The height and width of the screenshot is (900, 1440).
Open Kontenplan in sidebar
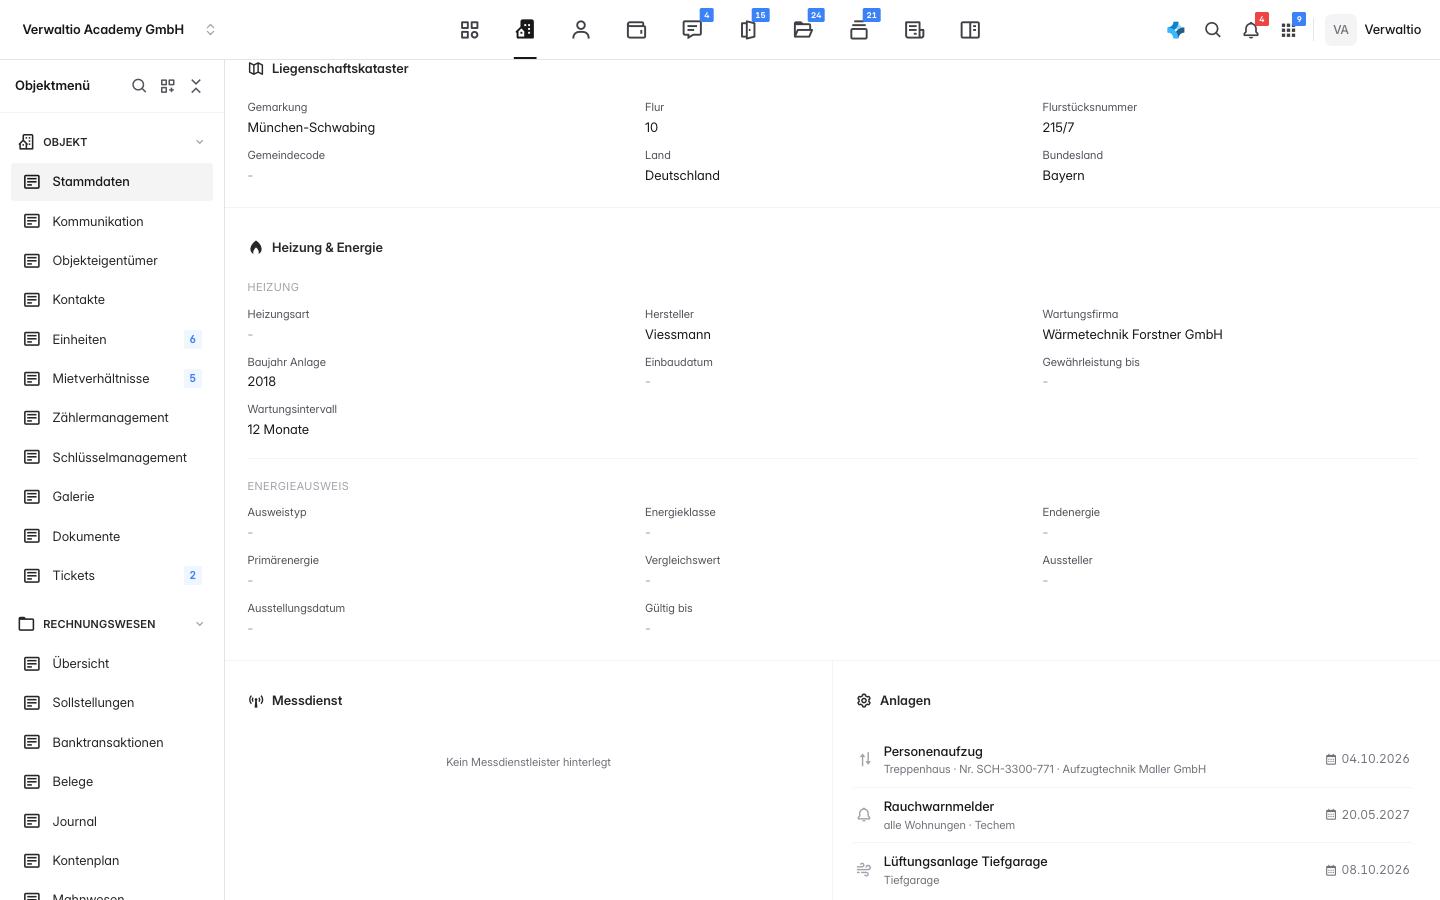click(x=112, y=861)
